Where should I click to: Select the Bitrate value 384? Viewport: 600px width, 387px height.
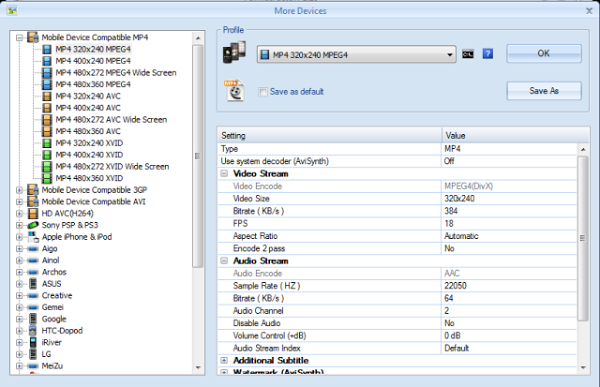tap(509, 211)
